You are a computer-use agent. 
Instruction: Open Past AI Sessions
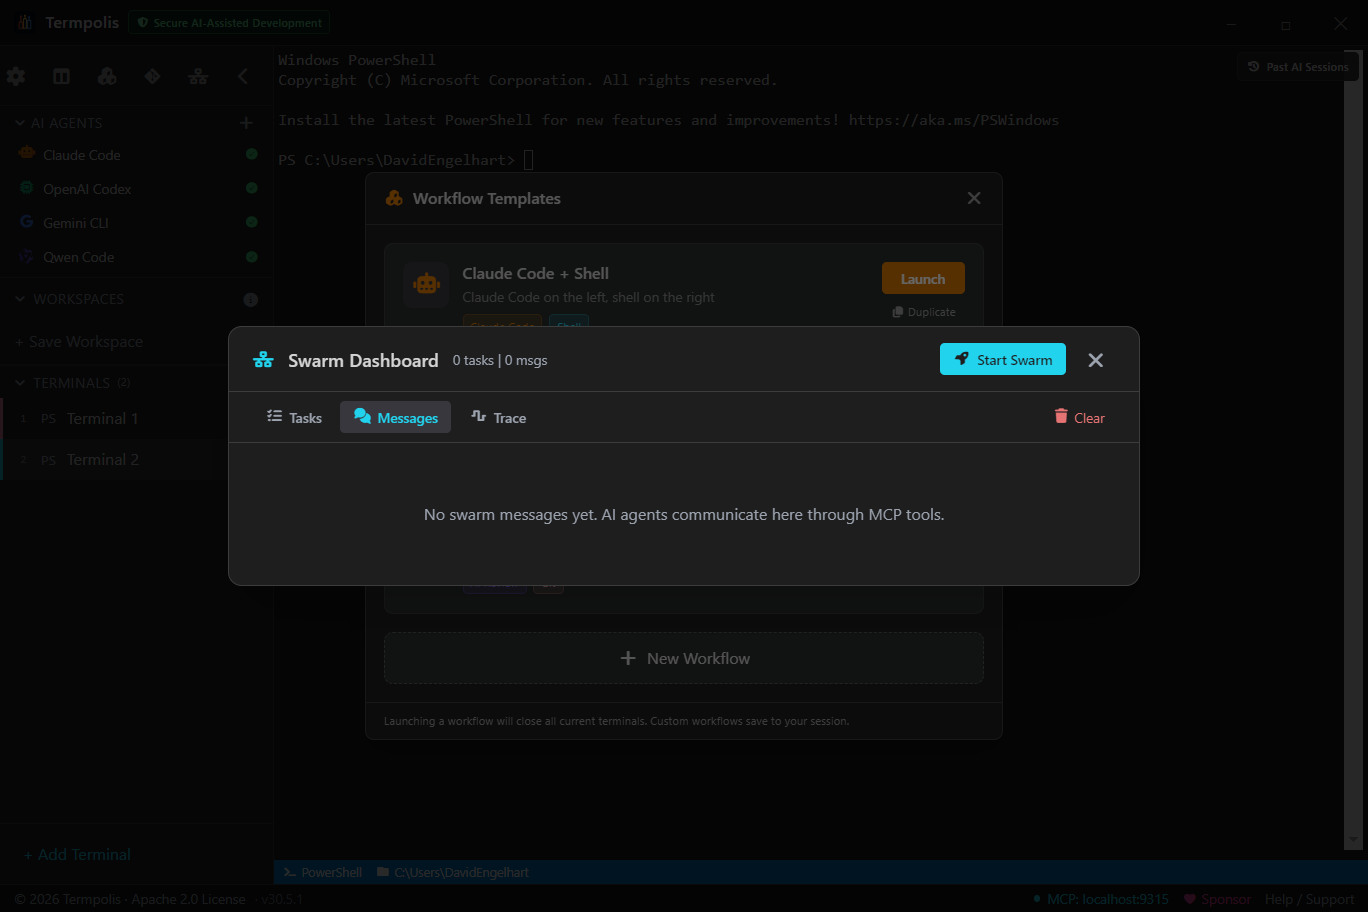(x=1298, y=67)
